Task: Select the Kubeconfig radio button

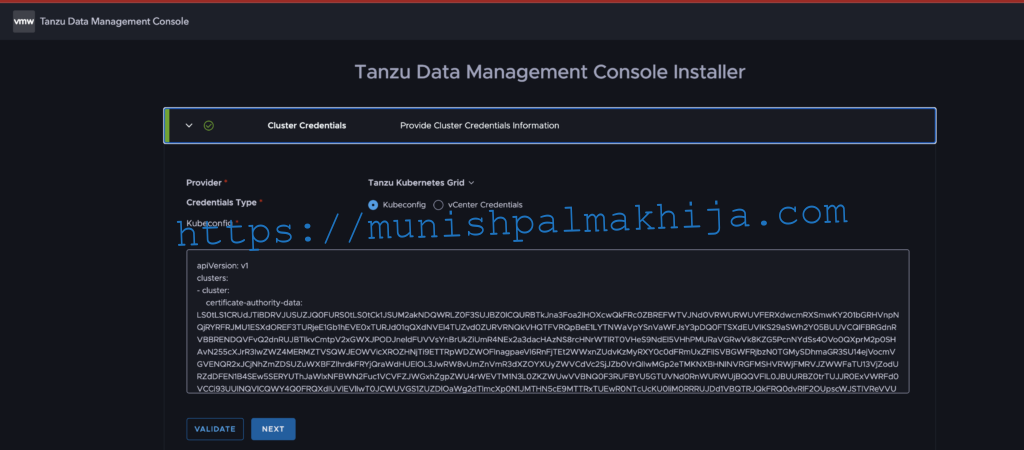Action: pyautogui.click(x=373, y=204)
